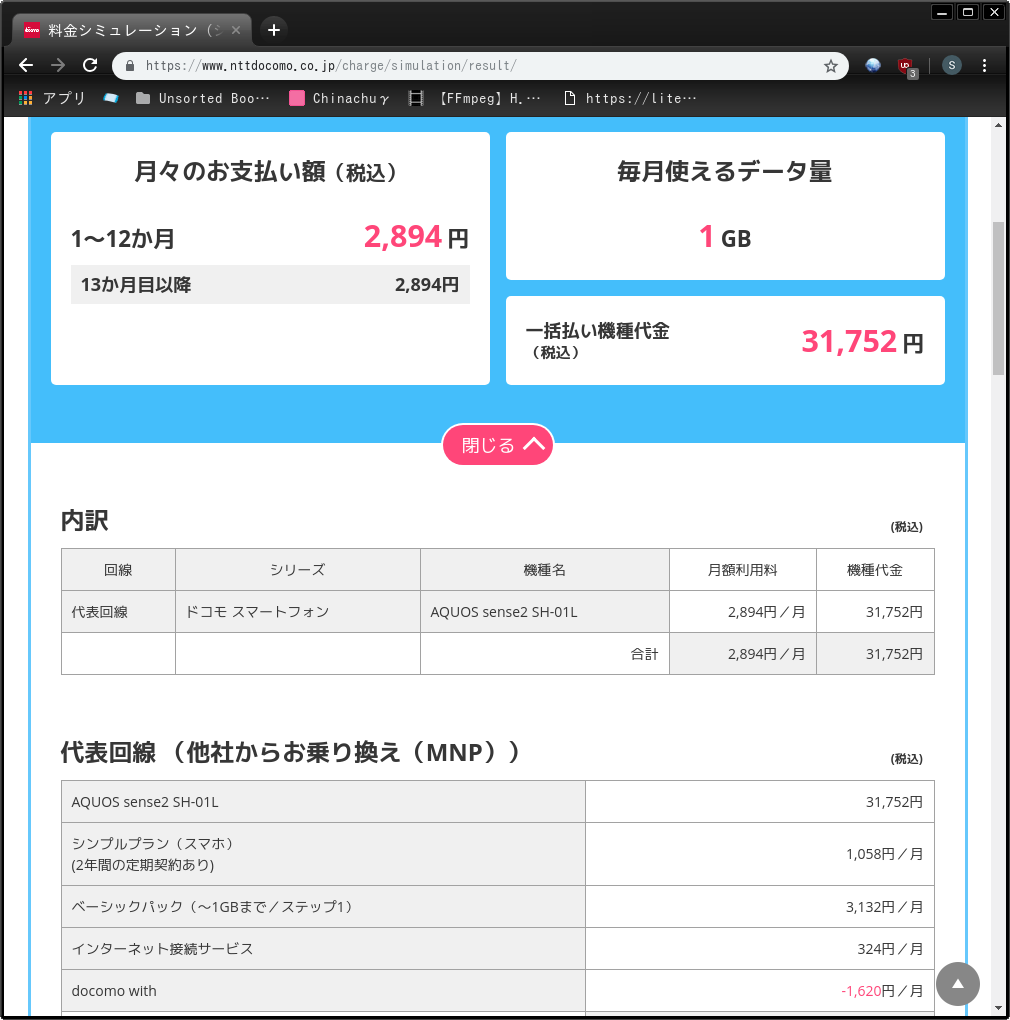Open the uBlock Origin extension icon

905,66
